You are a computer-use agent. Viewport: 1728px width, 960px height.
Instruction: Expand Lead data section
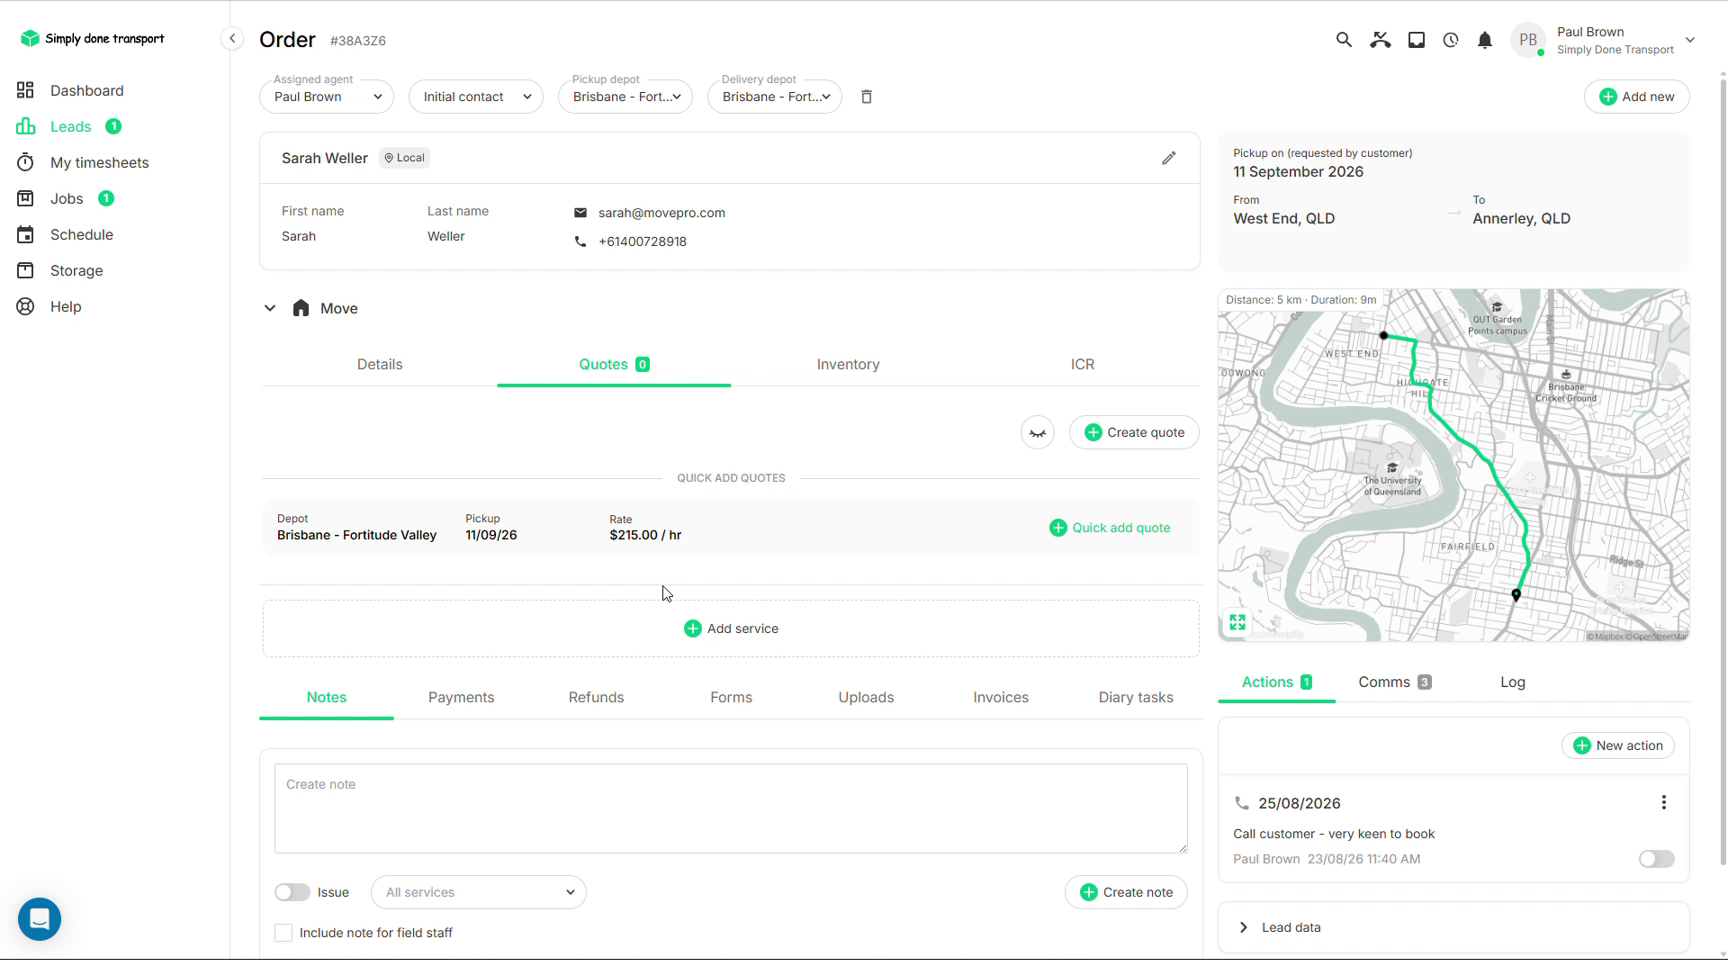1454,927
